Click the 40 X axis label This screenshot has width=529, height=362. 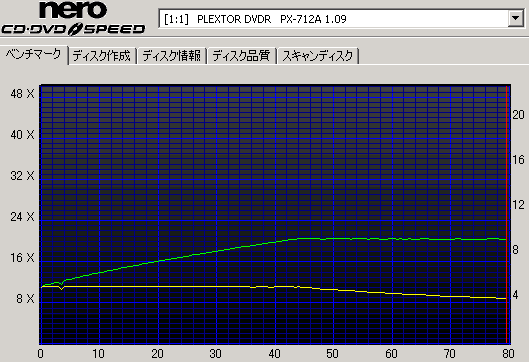coord(22,135)
